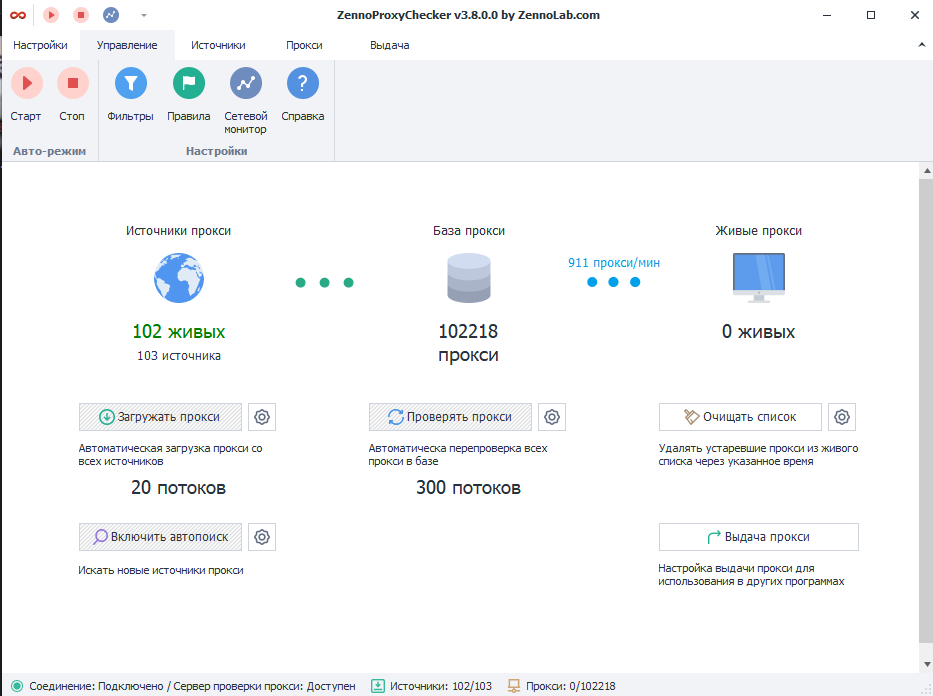Click the small start icon in title bar
This screenshot has width=933, height=696.
[x=51, y=15]
